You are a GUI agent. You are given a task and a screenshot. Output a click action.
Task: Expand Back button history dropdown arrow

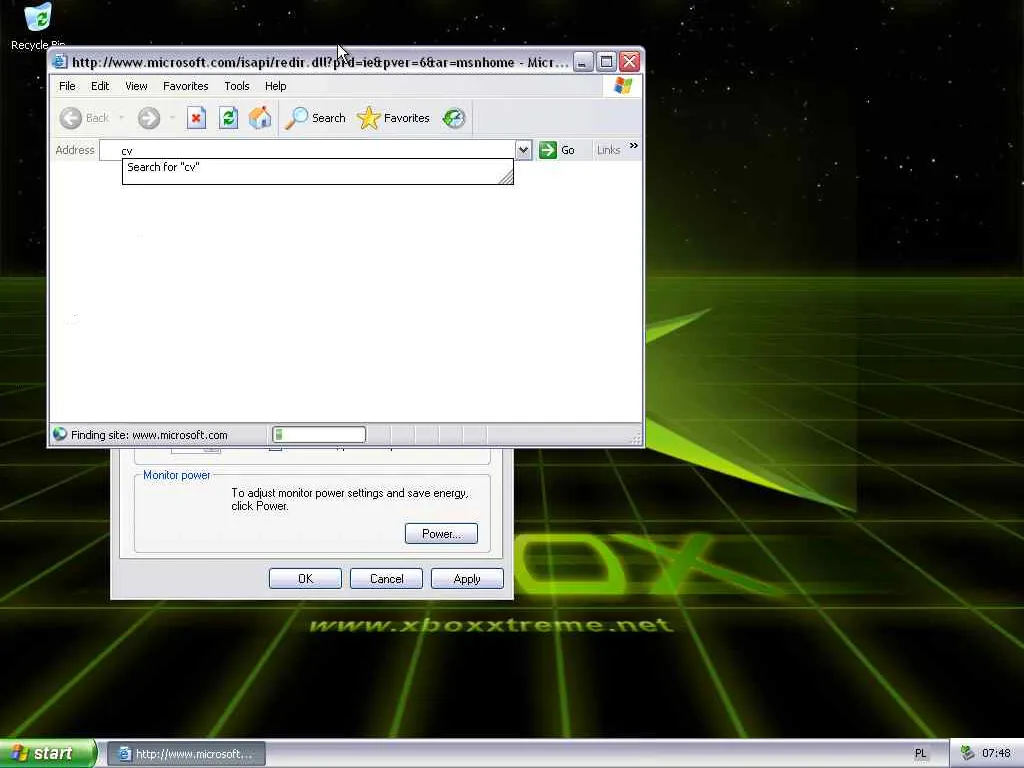[x=121, y=118]
